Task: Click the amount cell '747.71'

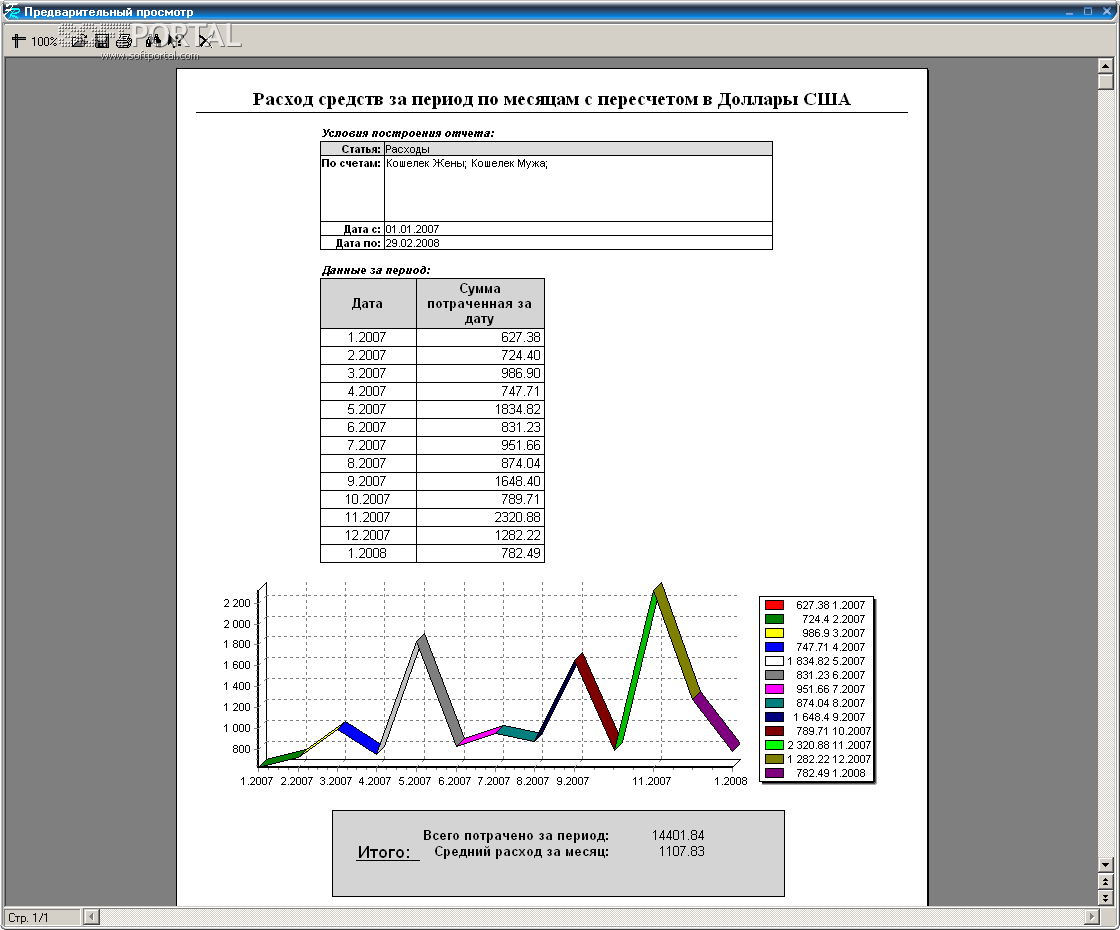Action: (480, 391)
